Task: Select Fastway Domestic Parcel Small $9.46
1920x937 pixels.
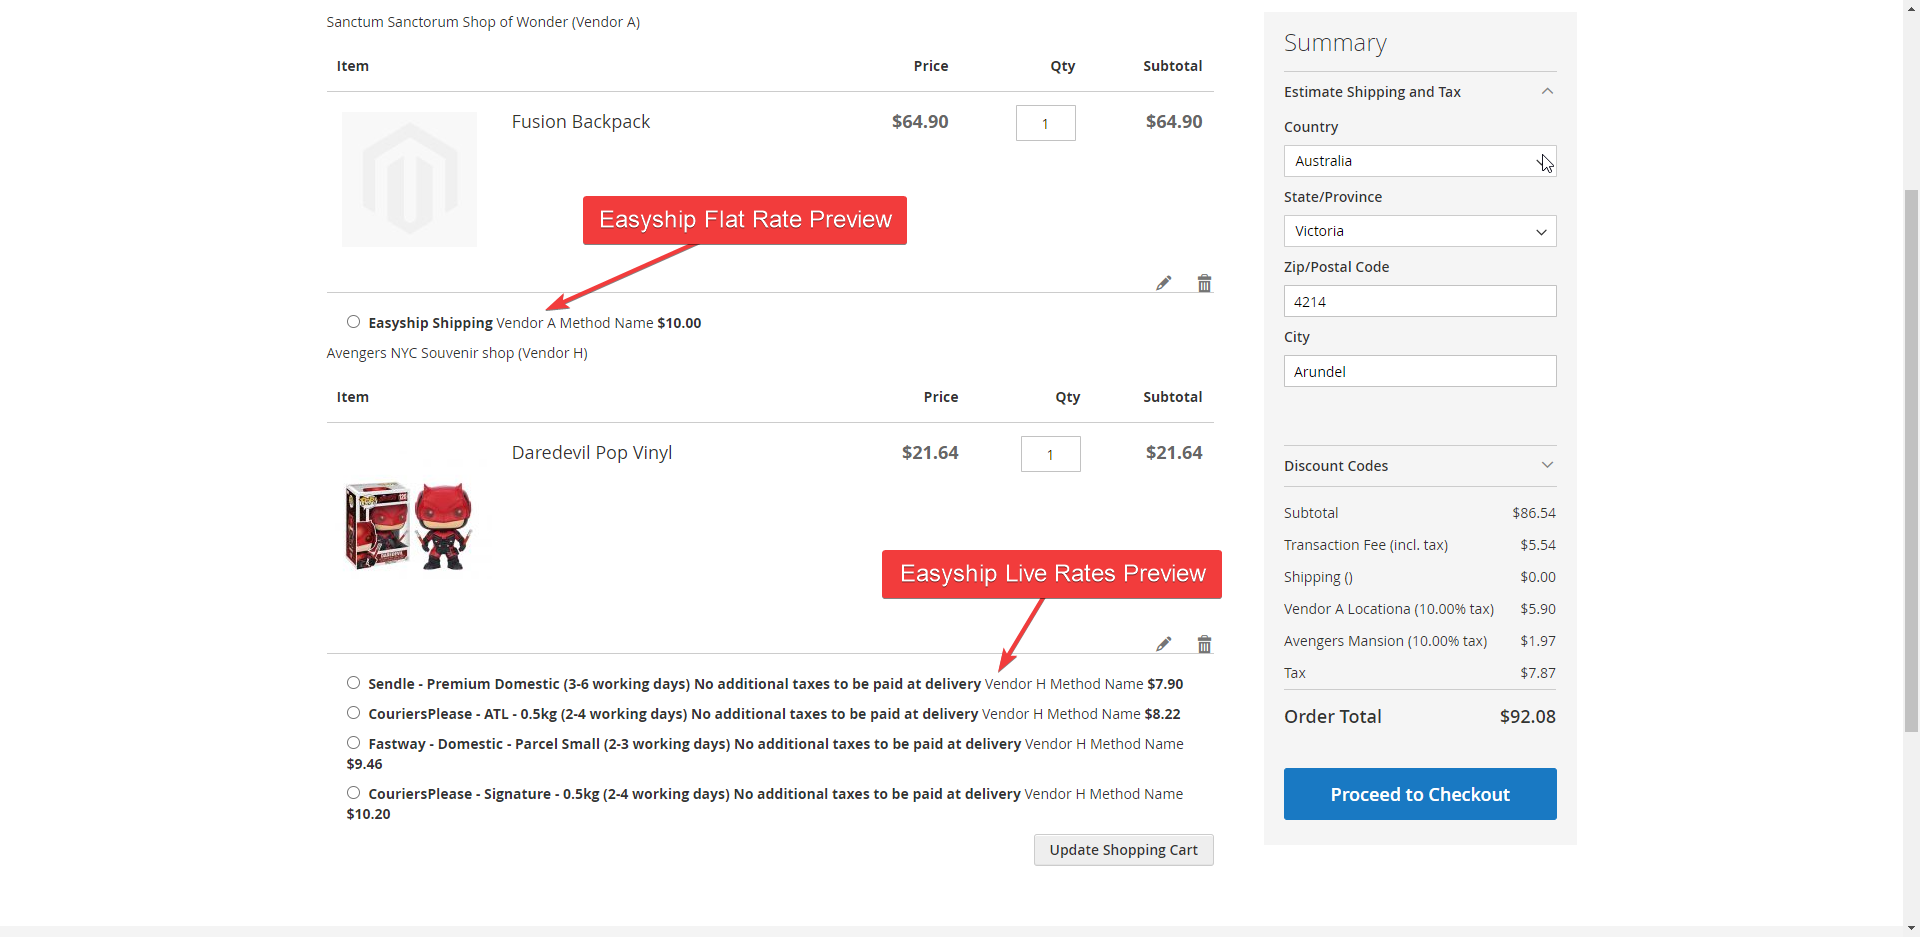Action: point(353,743)
